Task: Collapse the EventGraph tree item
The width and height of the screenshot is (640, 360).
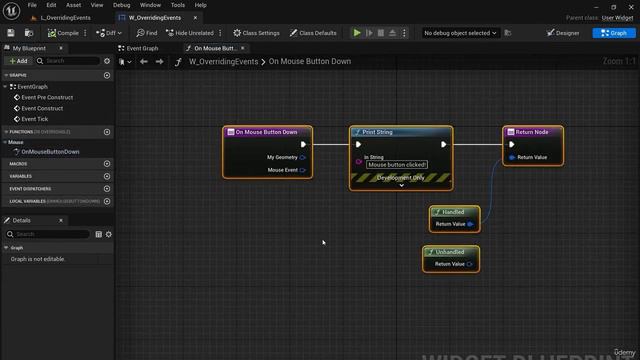Action: coord(5,87)
